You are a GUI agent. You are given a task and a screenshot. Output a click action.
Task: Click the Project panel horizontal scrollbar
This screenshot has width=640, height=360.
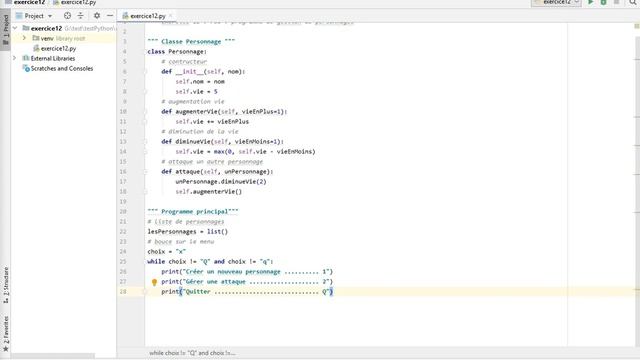[53, 356]
